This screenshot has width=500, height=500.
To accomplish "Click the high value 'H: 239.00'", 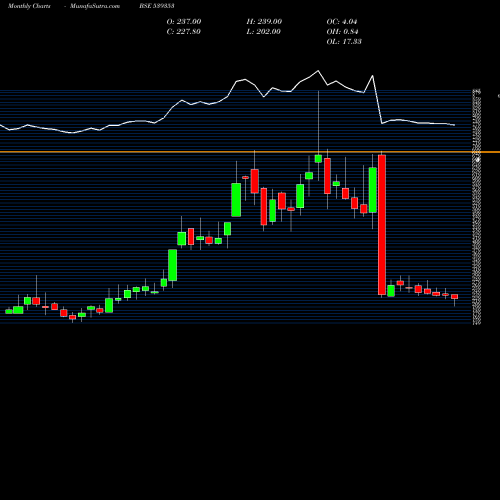I will coord(264,22).
